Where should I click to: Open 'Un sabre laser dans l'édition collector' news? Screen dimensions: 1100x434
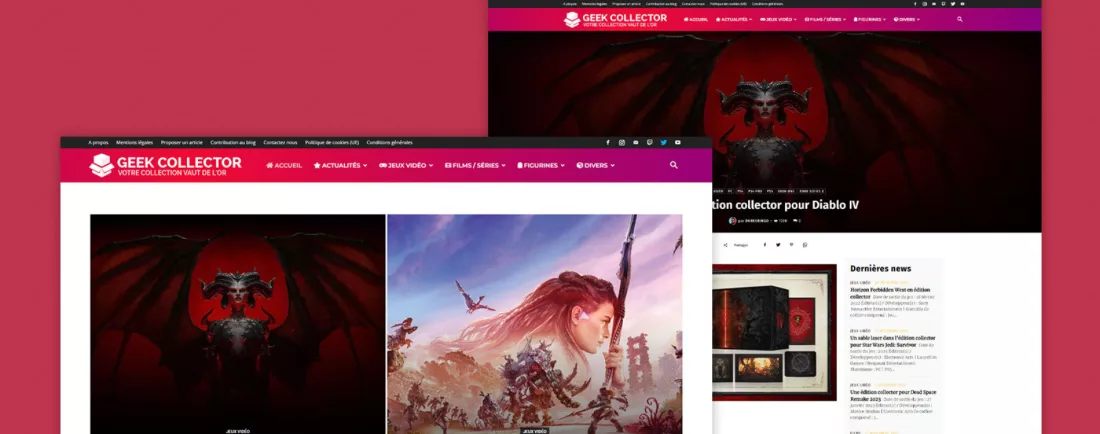pyautogui.click(x=892, y=341)
